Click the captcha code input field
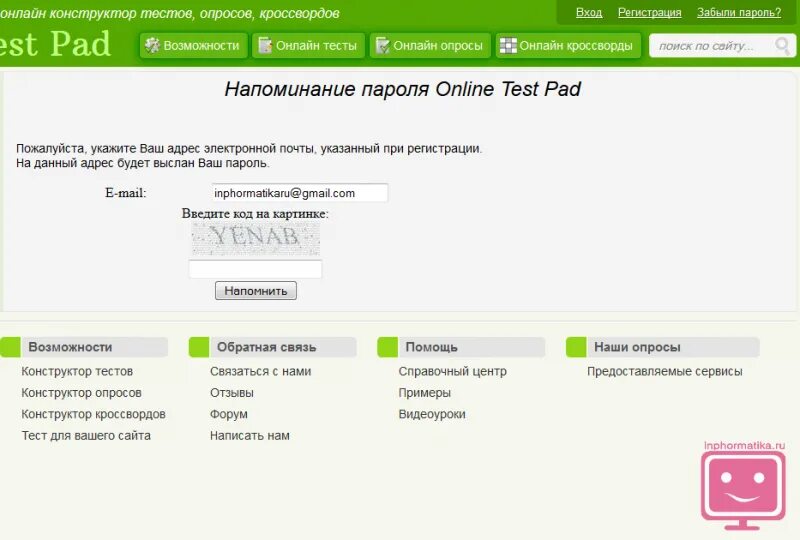Image resolution: width=800 pixels, height=540 pixels. point(255,269)
